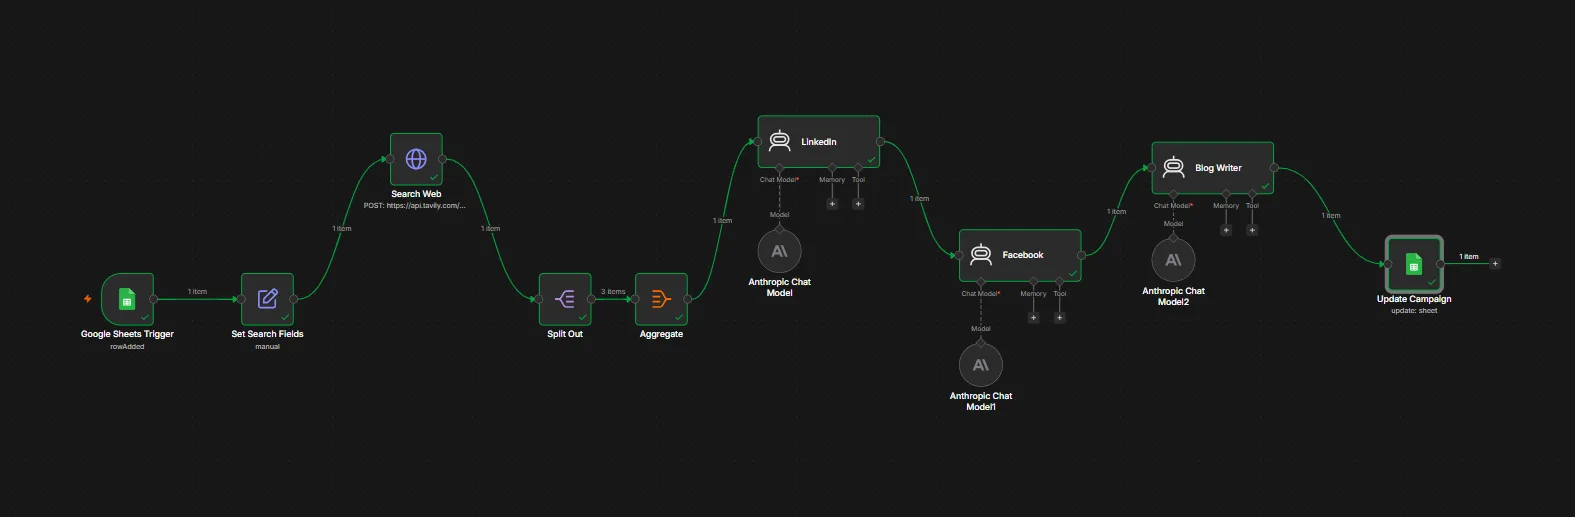Open the Split Out node

point(565,299)
